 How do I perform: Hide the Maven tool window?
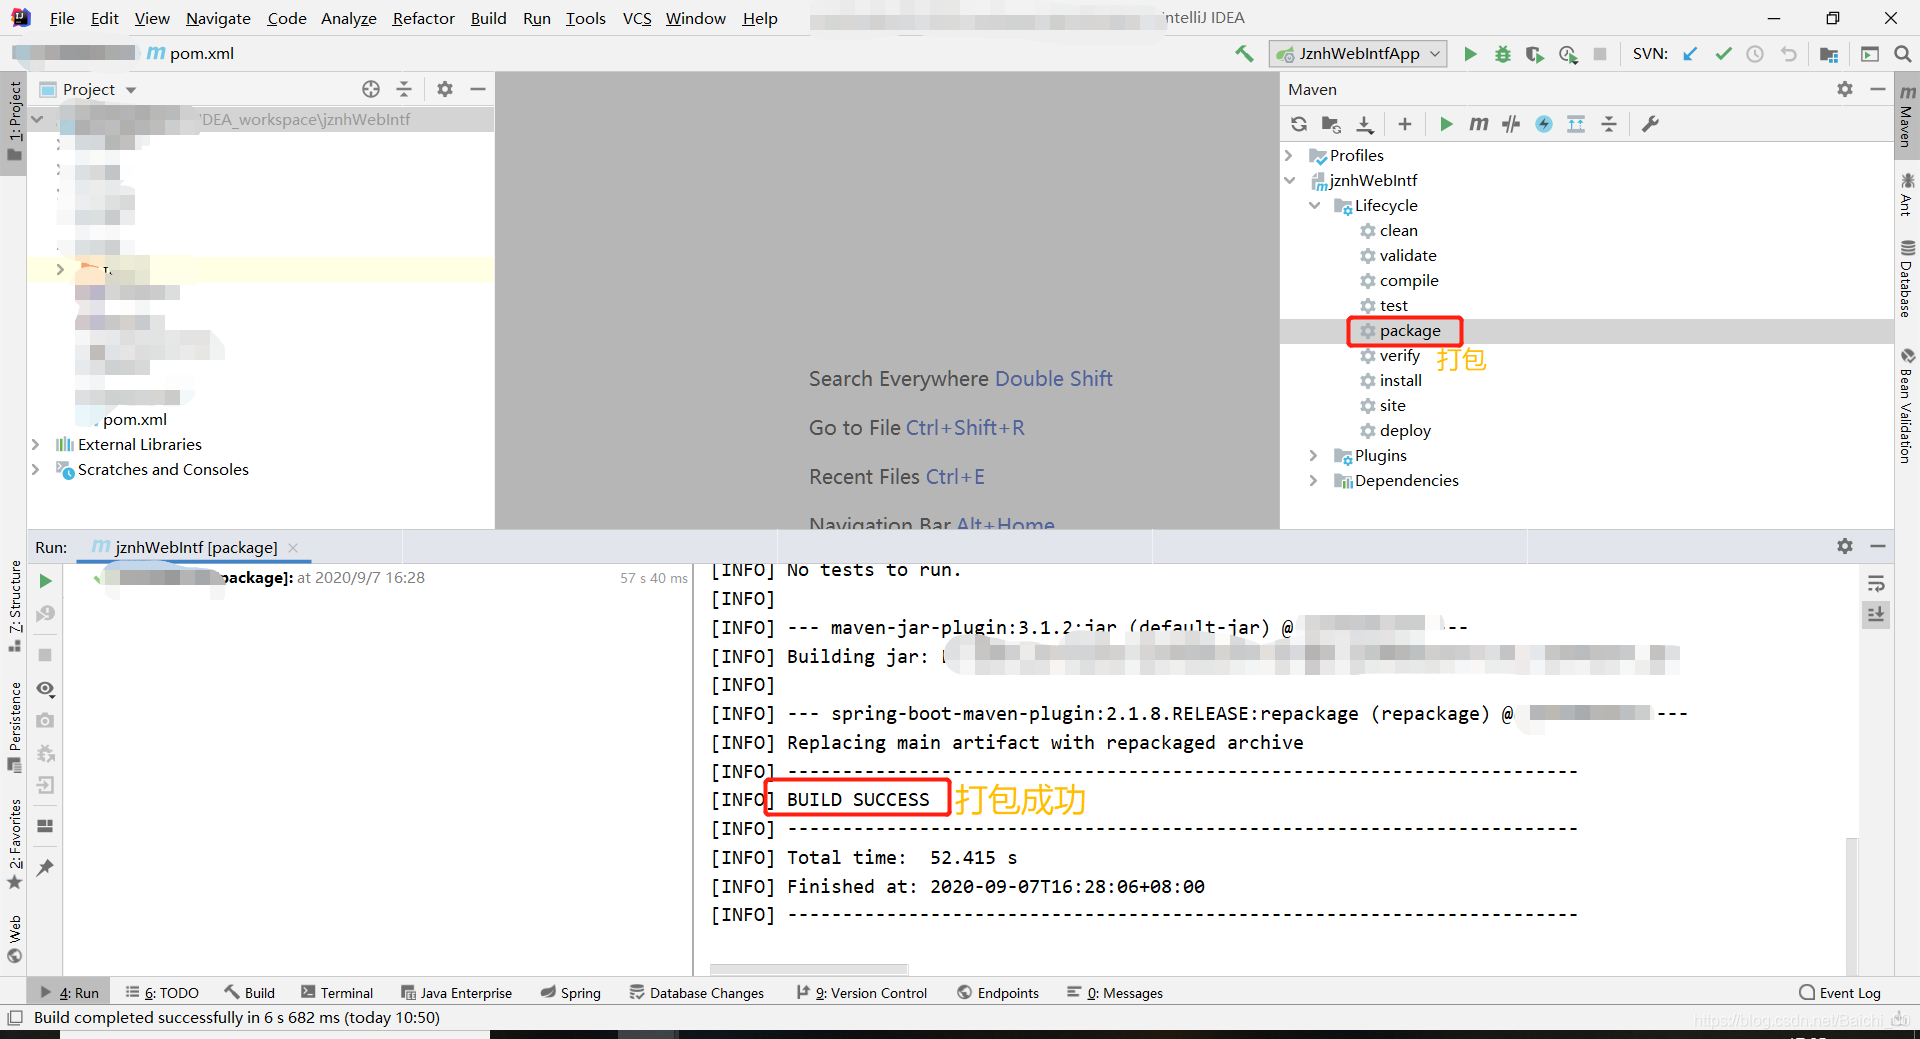click(x=1878, y=89)
